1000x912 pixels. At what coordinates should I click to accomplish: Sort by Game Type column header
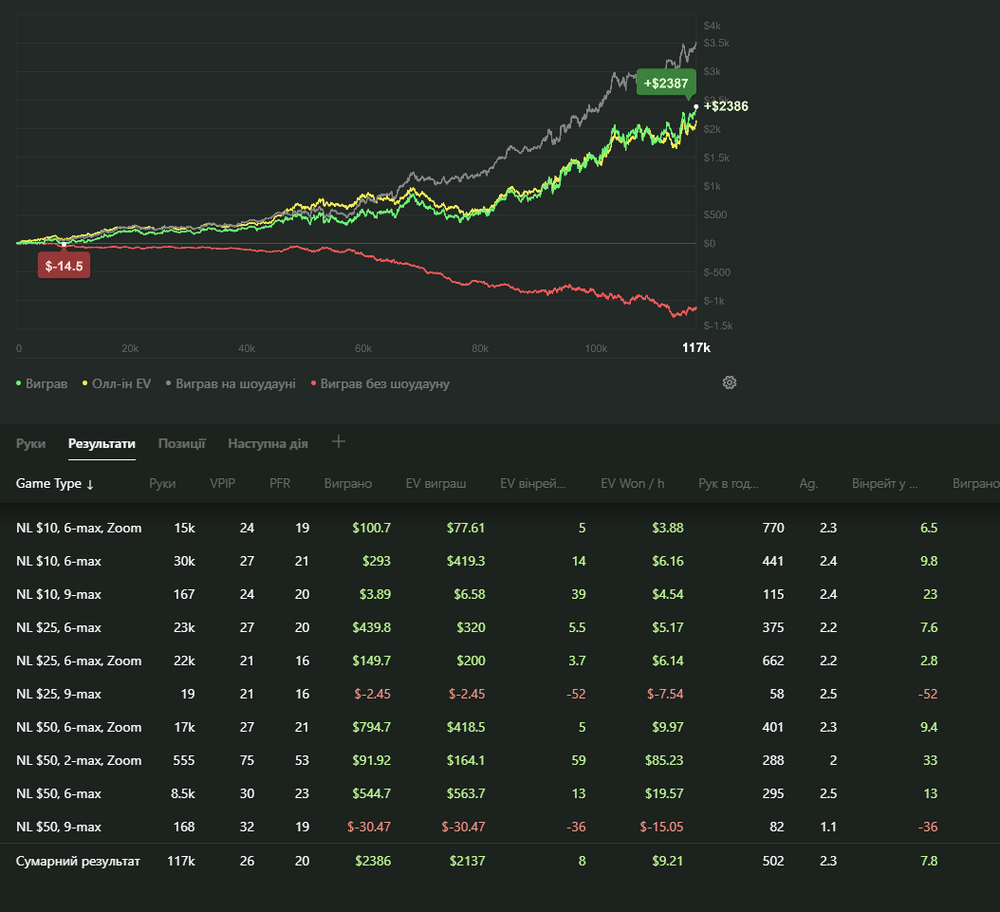tap(55, 484)
